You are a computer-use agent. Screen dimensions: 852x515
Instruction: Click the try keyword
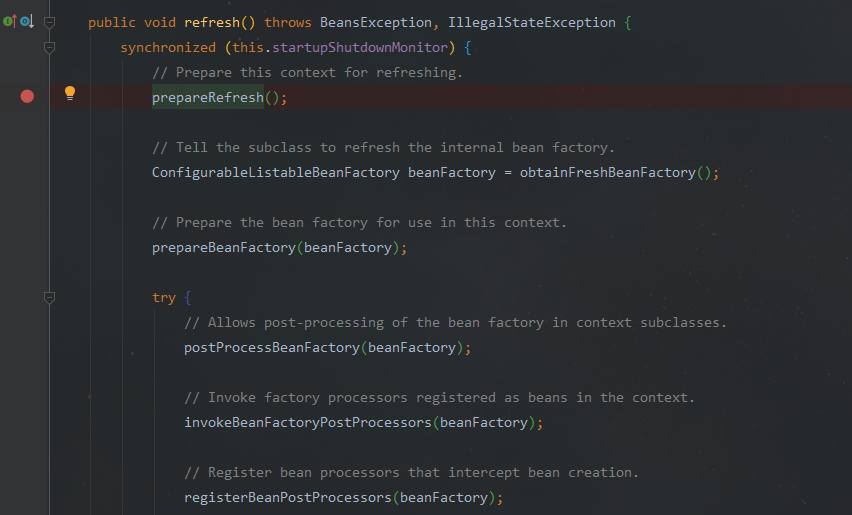tap(164, 298)
